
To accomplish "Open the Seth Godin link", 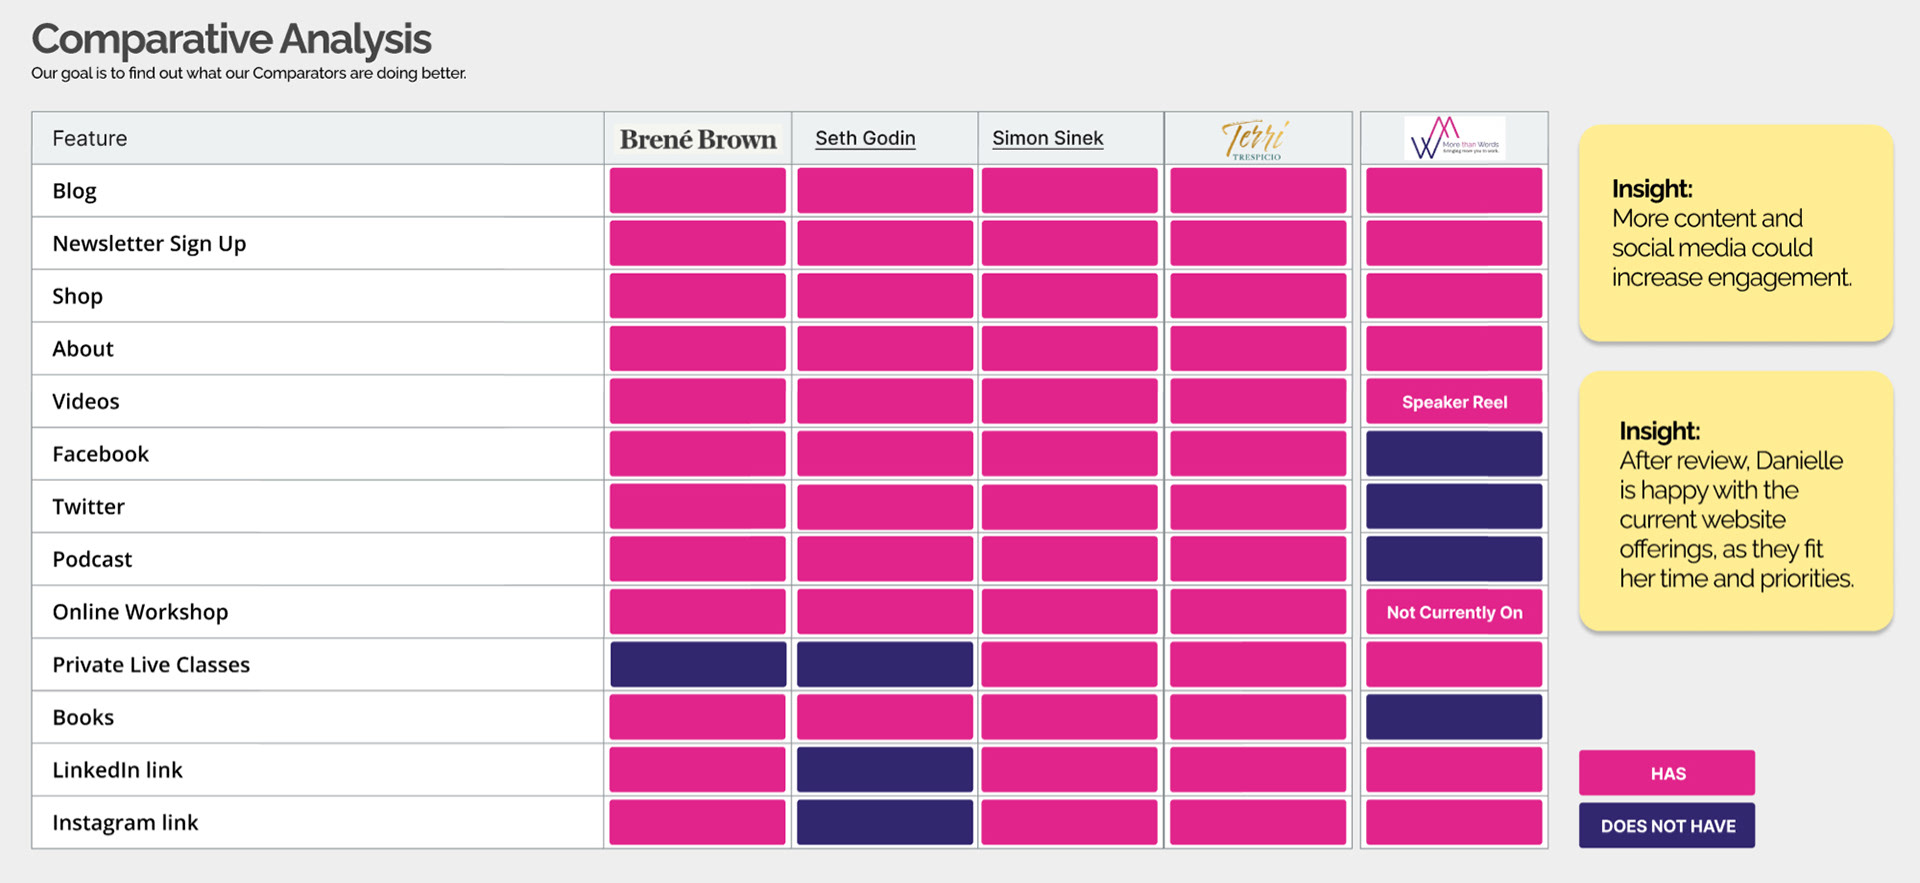I will pos(865,138).
